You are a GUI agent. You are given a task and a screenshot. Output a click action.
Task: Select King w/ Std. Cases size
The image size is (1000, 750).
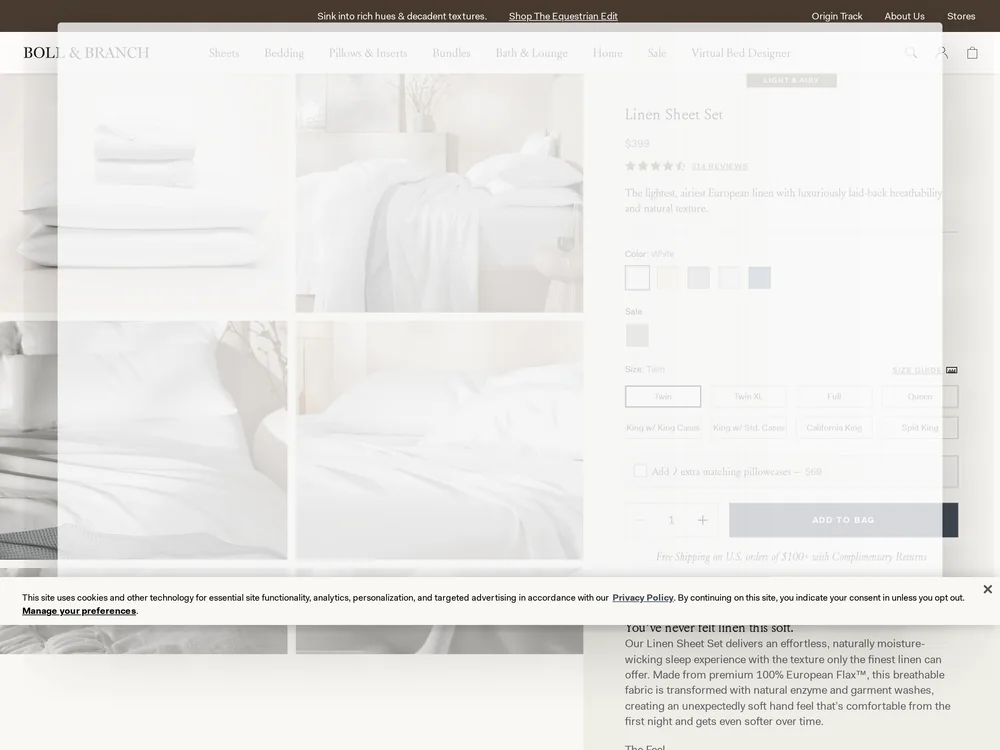[748, 428]
